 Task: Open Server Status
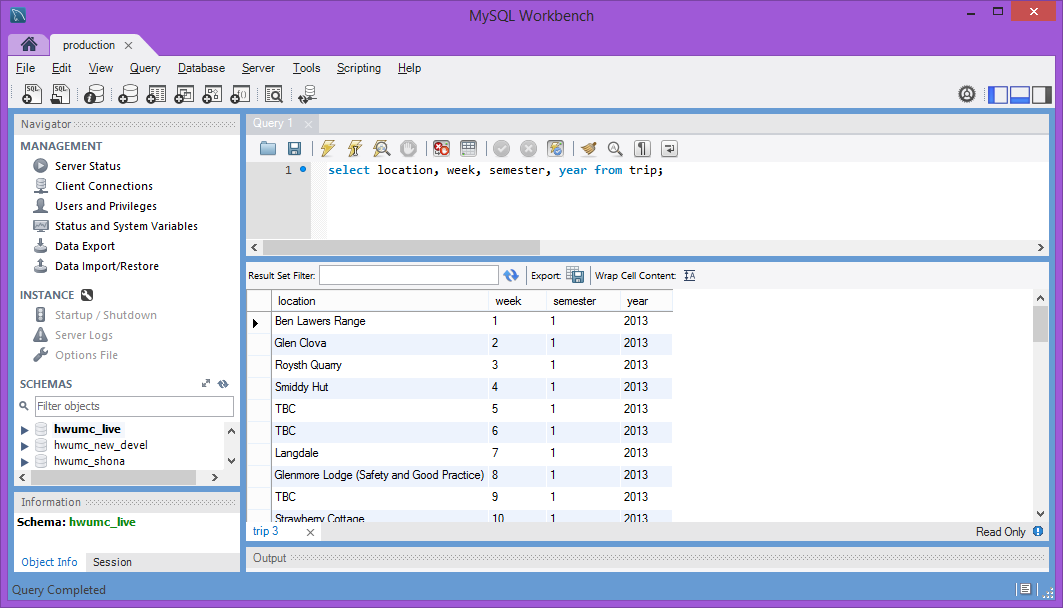(88, 166)
